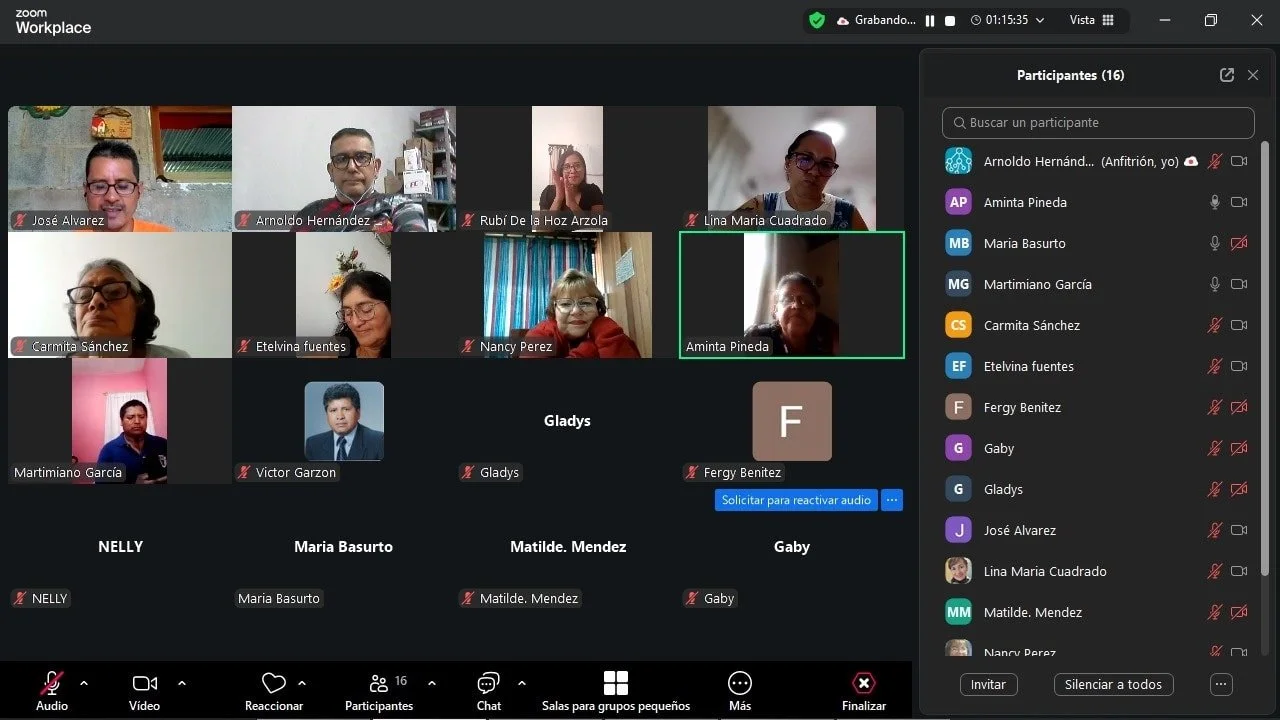The height and width of the screenshot is (720, 1280).
Task: Open the Reaccionar reactions button
Action: (x=274, y=691)
